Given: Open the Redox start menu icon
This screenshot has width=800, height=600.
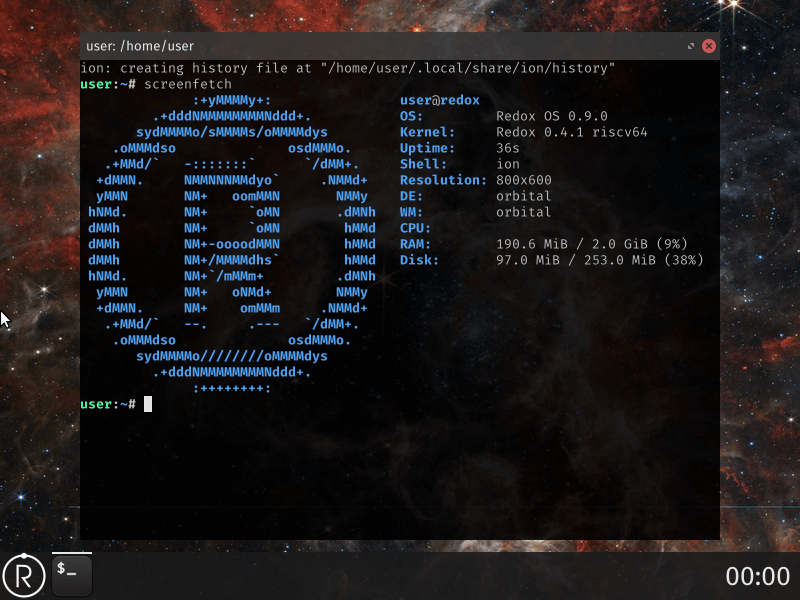Looking at the screenshot, I should 24,575.
